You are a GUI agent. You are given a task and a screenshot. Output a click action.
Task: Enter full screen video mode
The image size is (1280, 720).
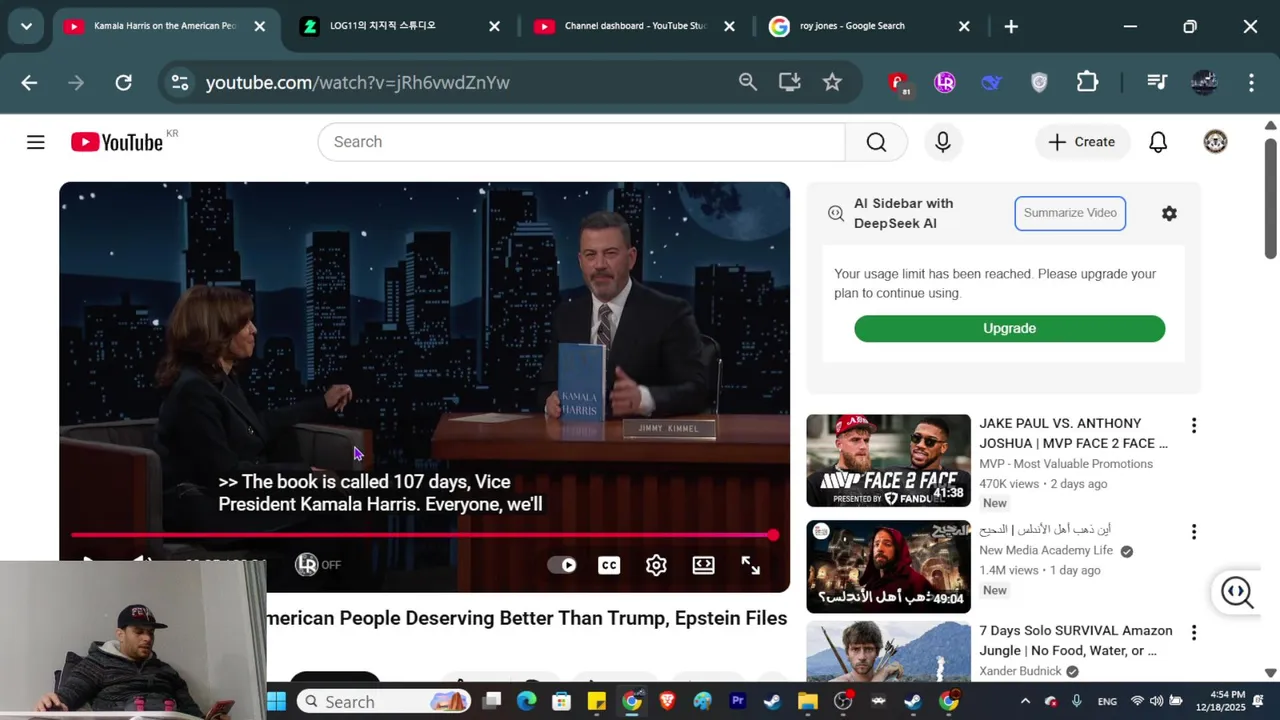[x=751, y=565]
